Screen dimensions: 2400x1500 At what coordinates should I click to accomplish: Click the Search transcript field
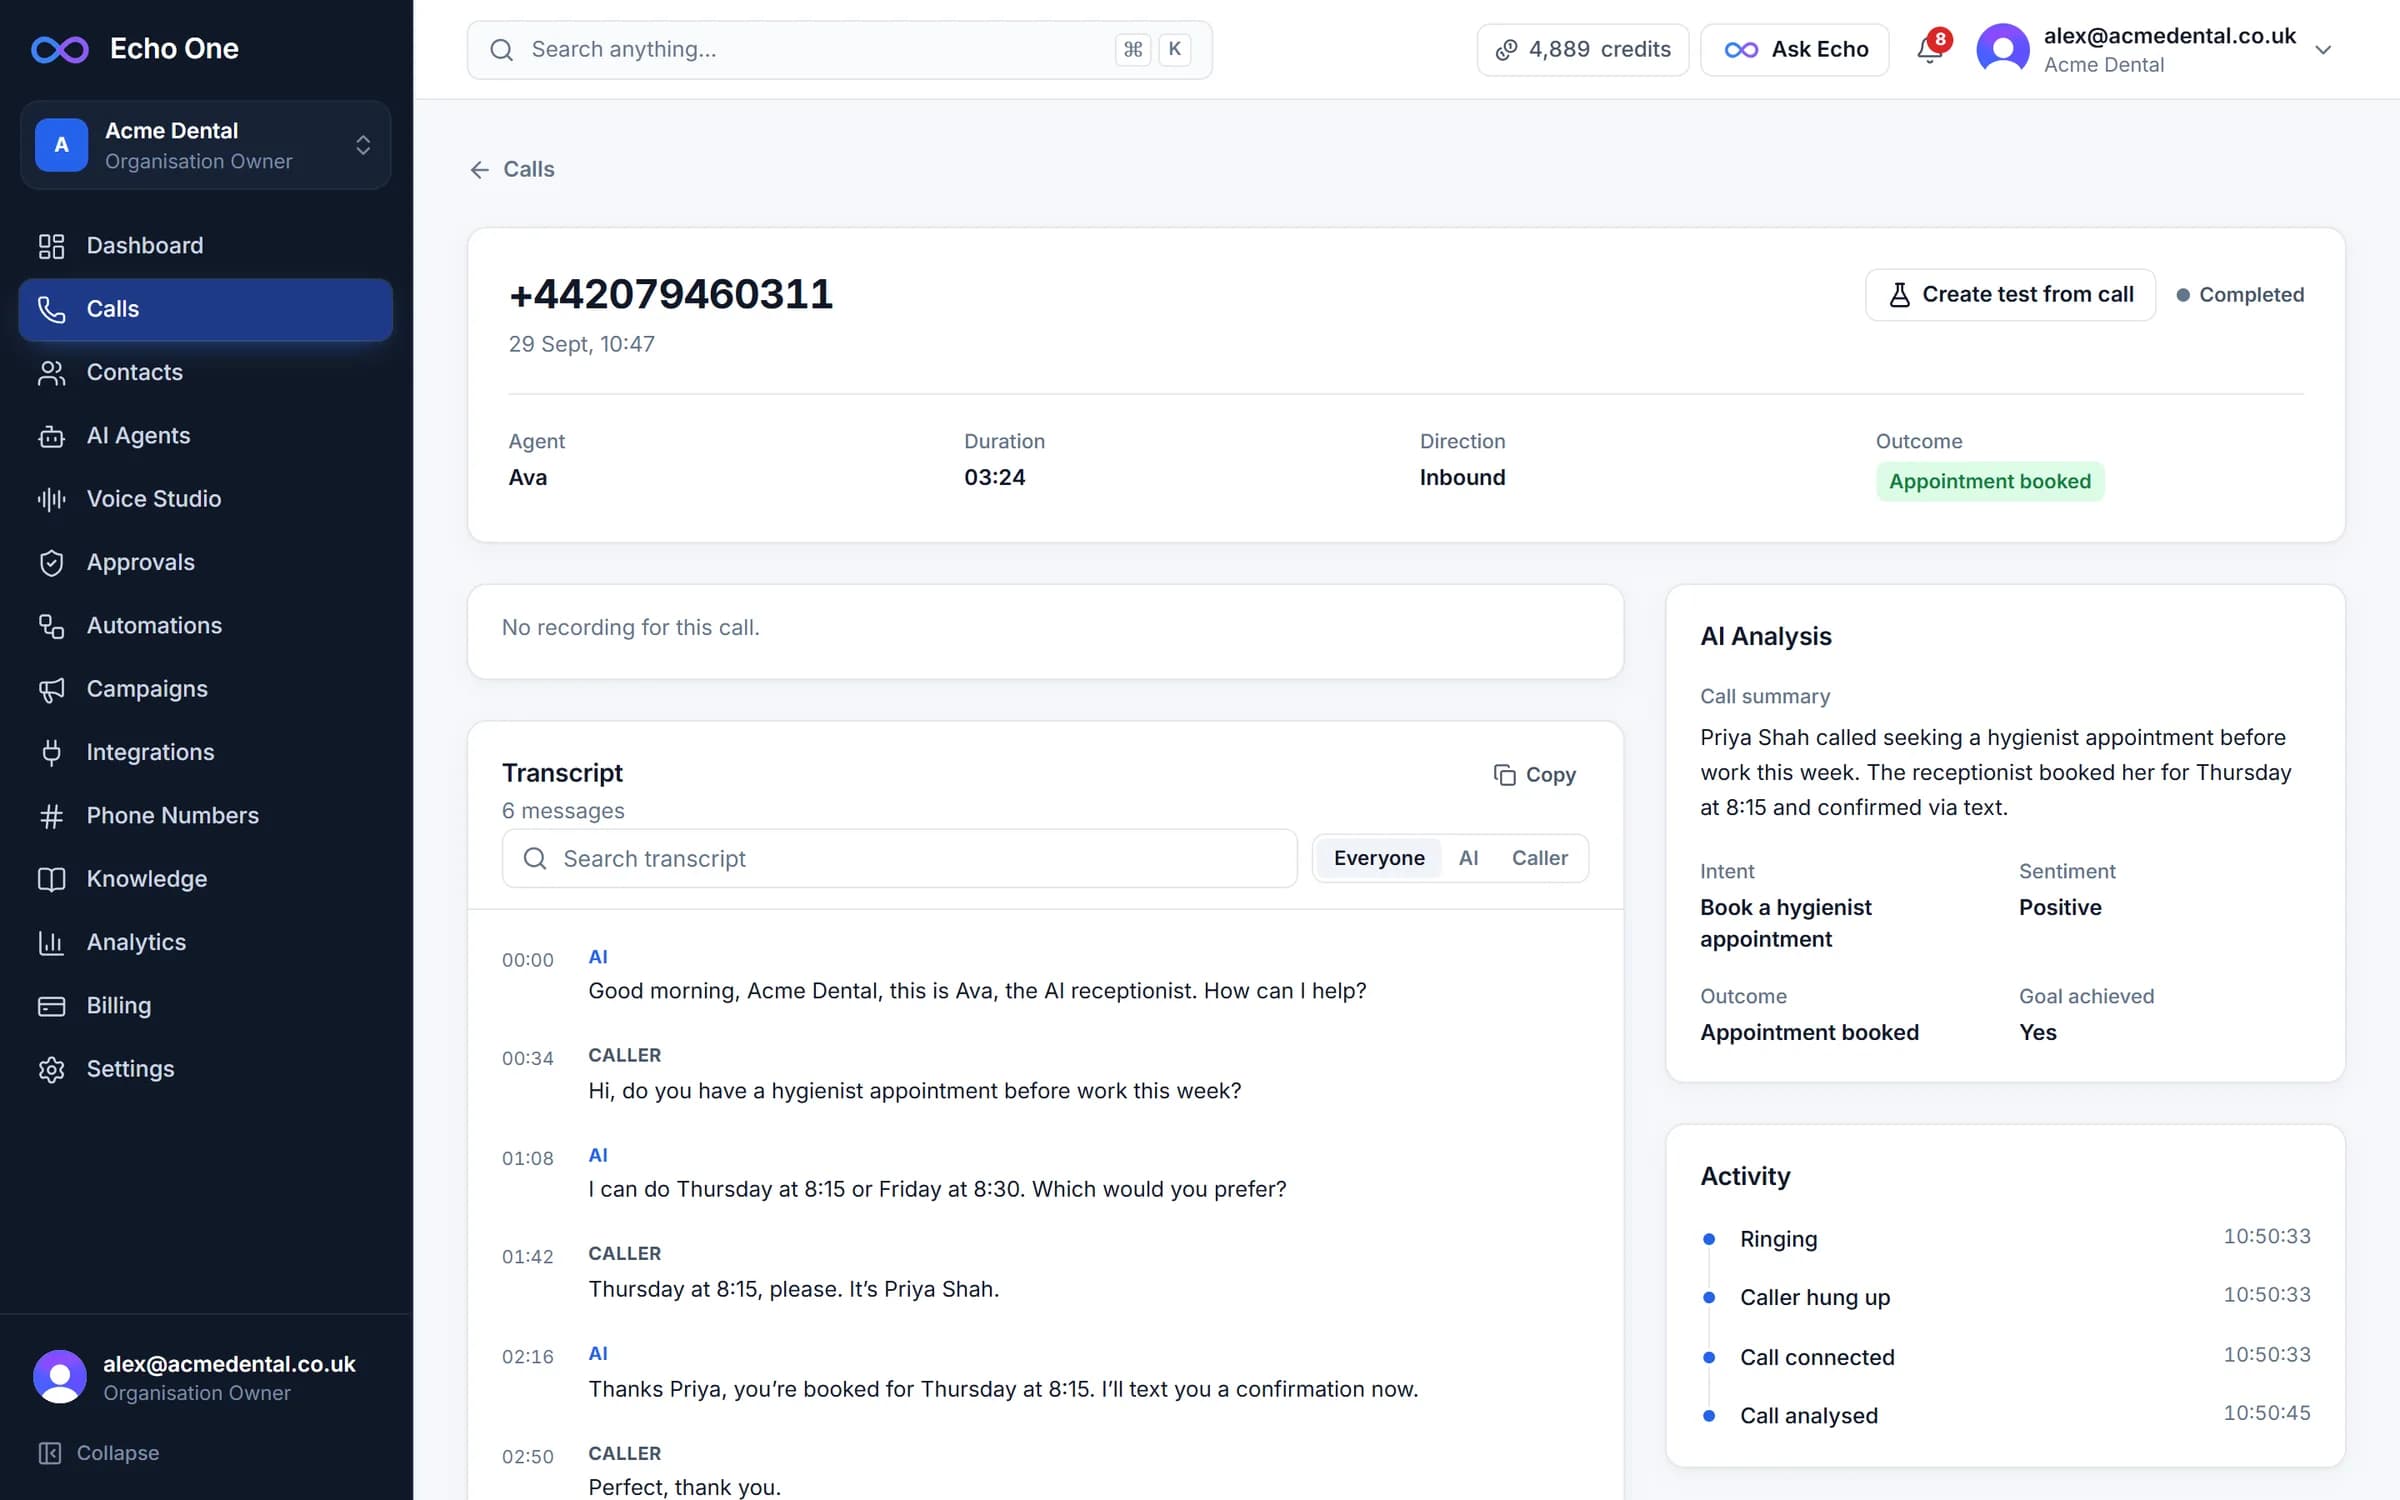click(x=899, y=858)
